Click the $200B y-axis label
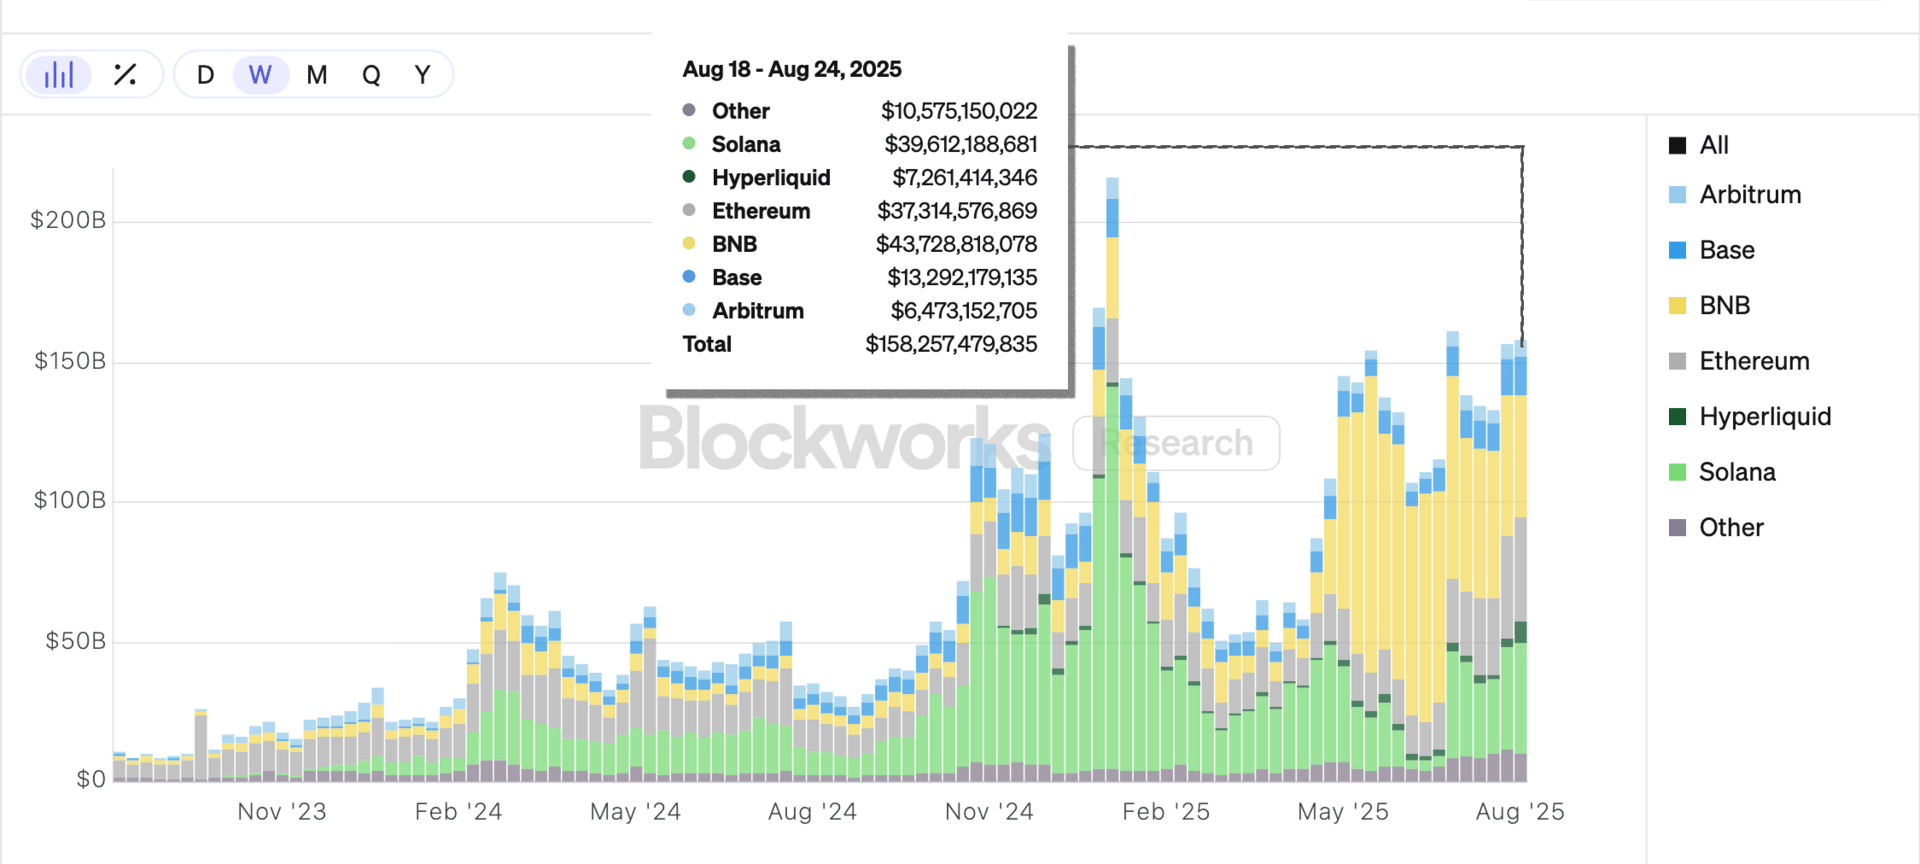Screen dimensions: 1920x864 (68, 220)
